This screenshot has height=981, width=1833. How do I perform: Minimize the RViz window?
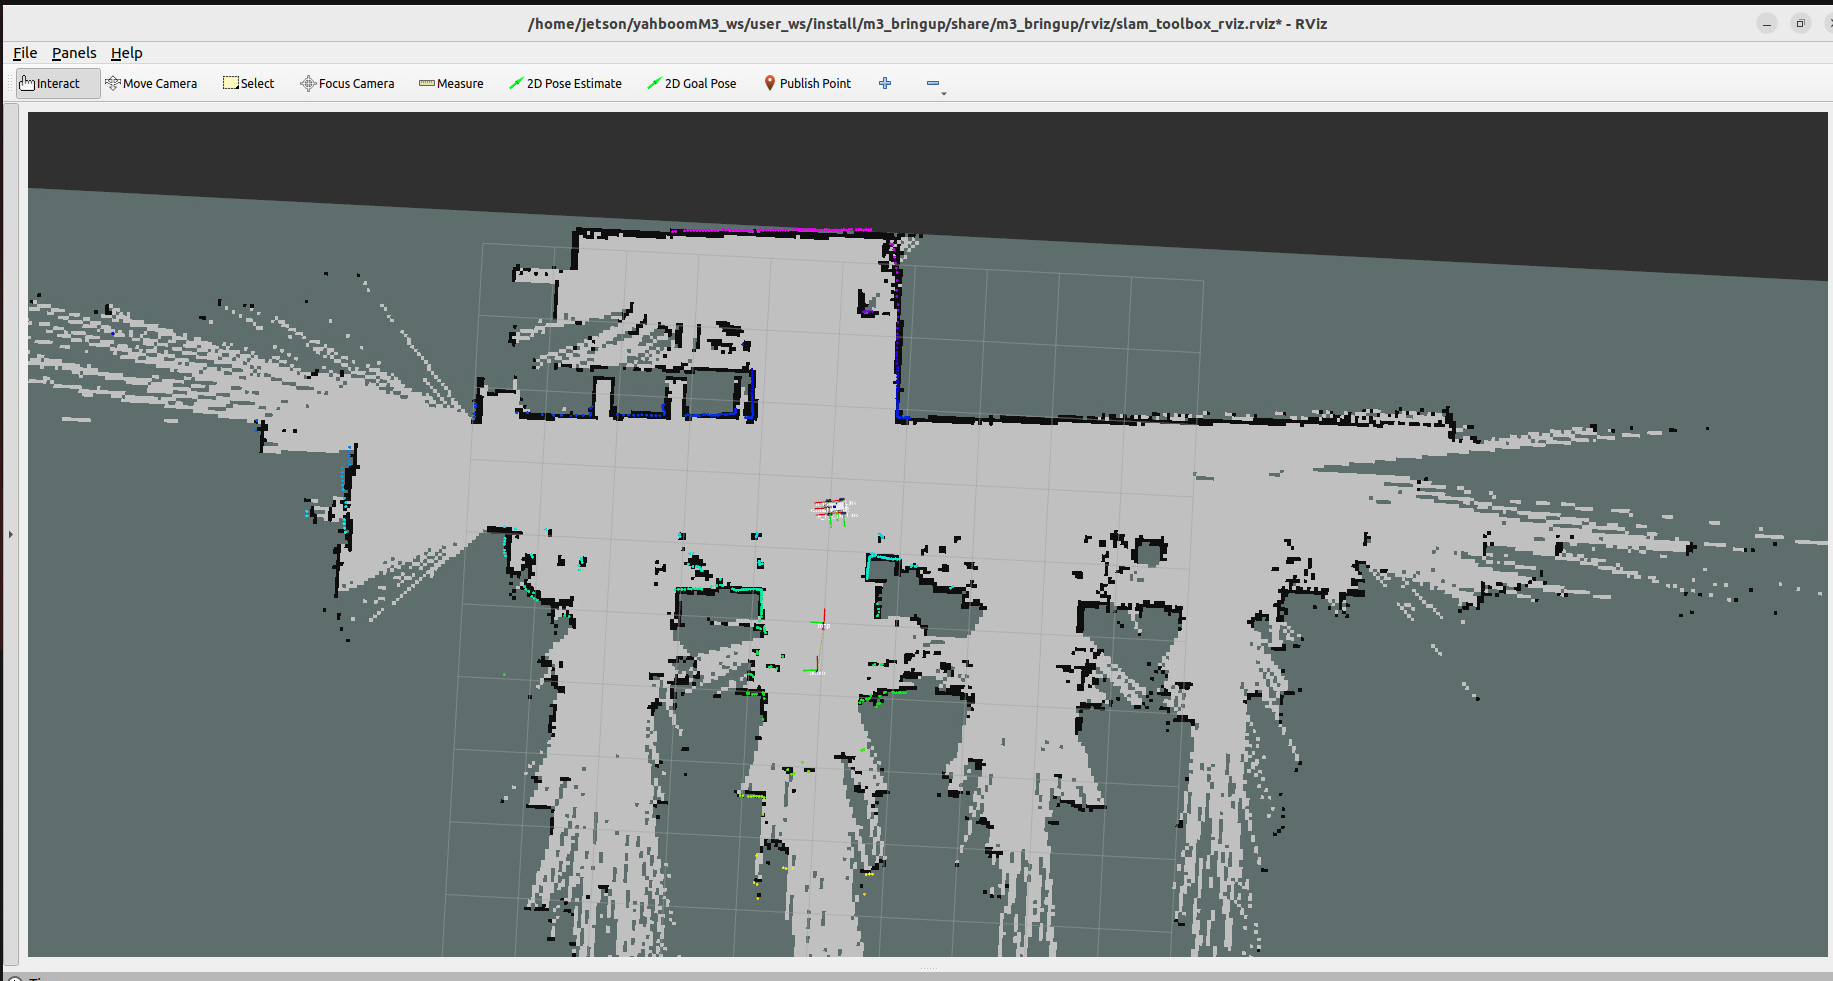[1767, 23]
